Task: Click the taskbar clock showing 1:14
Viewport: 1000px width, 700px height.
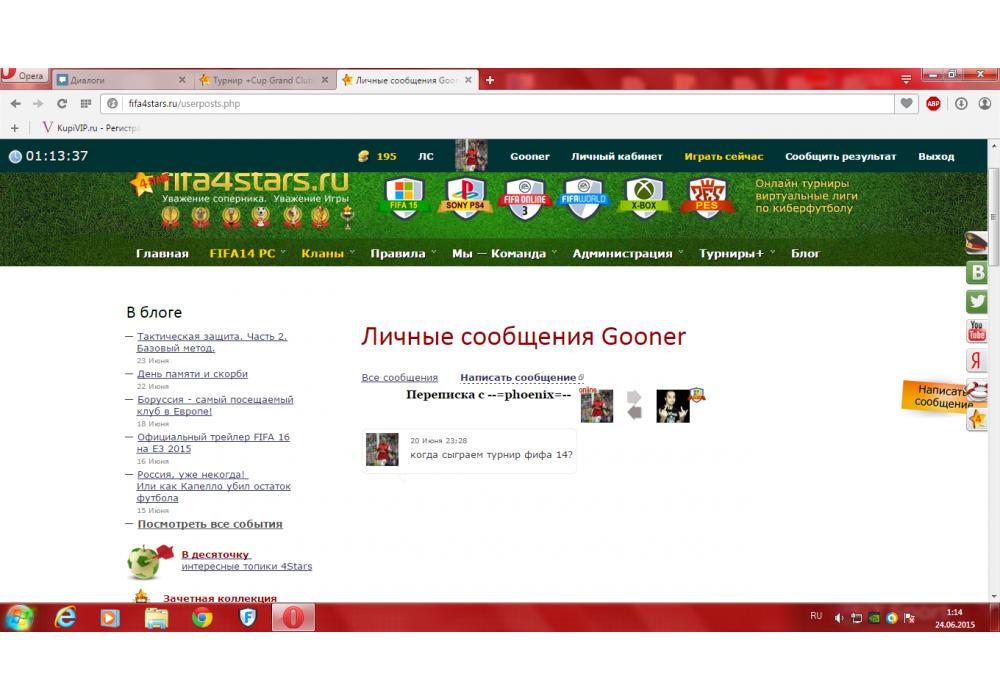Action: pos(955,618)
